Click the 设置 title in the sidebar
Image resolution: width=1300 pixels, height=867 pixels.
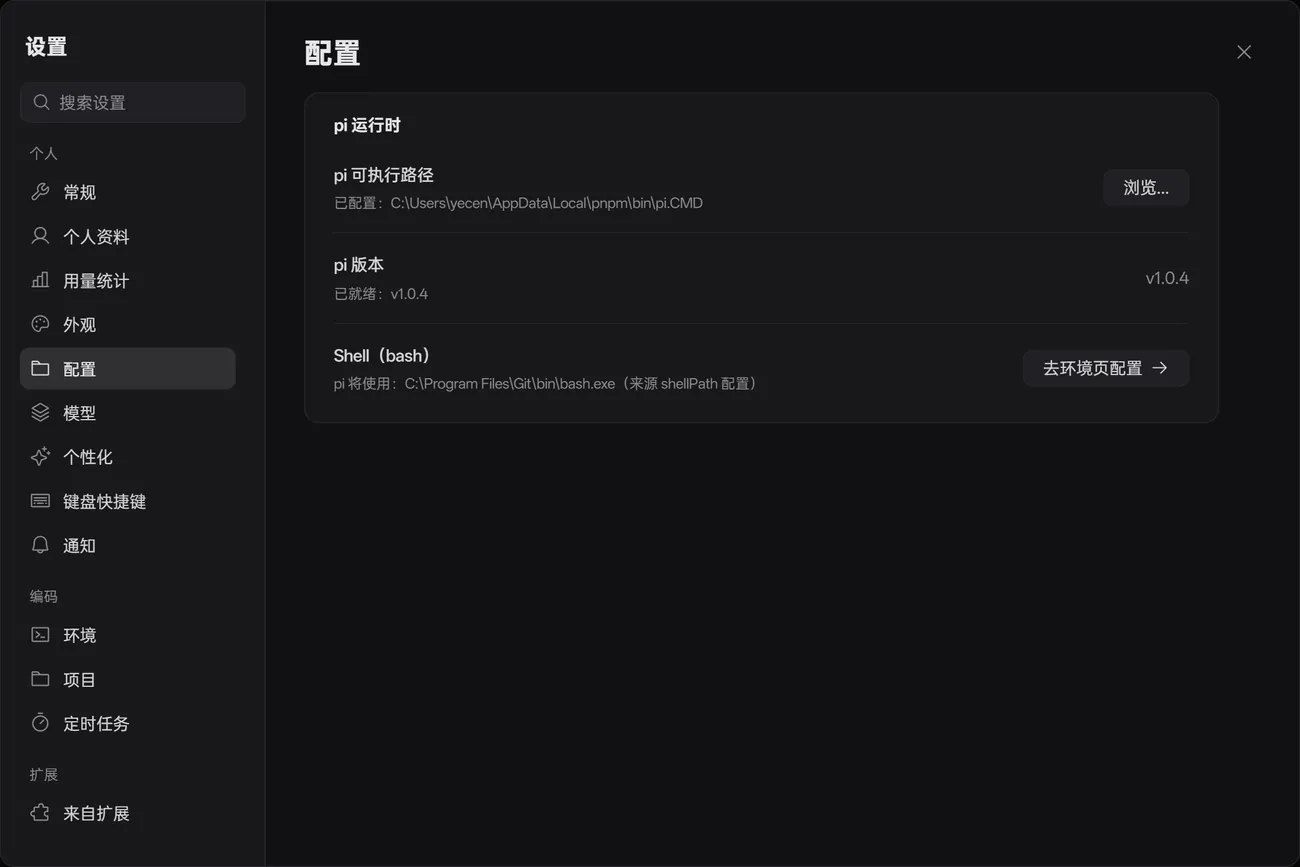click(46, 47)
